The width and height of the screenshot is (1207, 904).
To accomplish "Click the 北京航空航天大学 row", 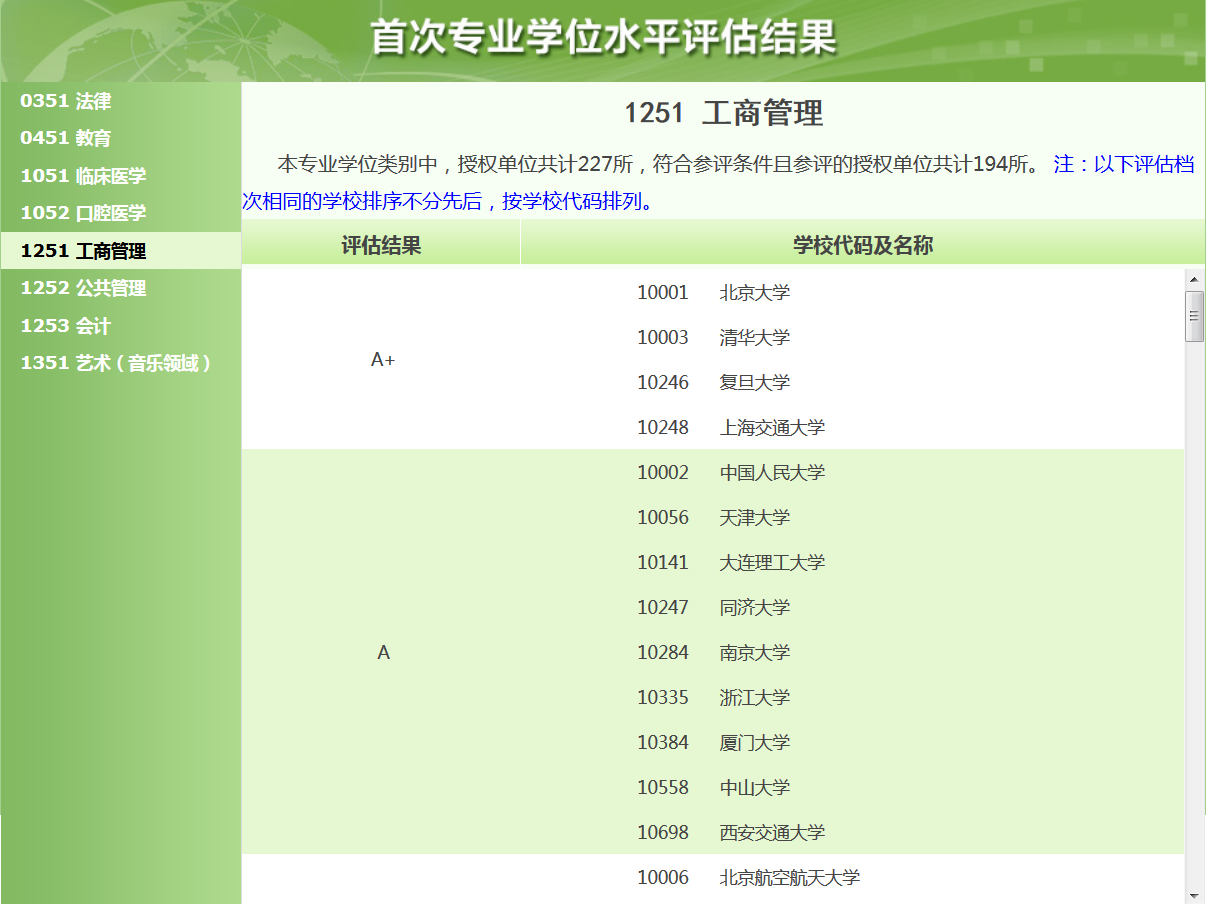I will tap(789, 878).
